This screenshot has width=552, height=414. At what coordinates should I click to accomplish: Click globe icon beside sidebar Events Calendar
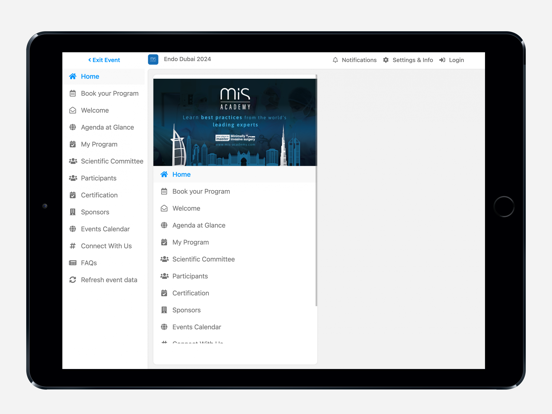coord(73,228)
